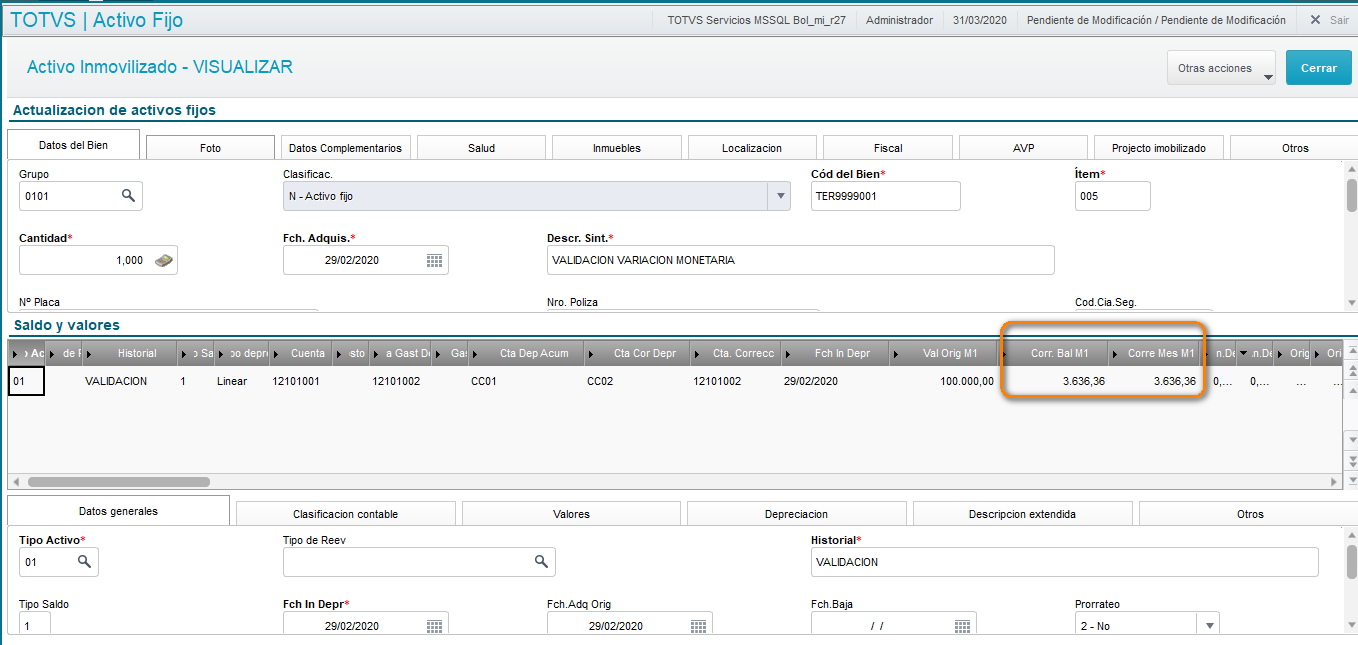This screenshot has width=1358, height=645.
Task: Select the Valores tab
Action: point(571,514)
